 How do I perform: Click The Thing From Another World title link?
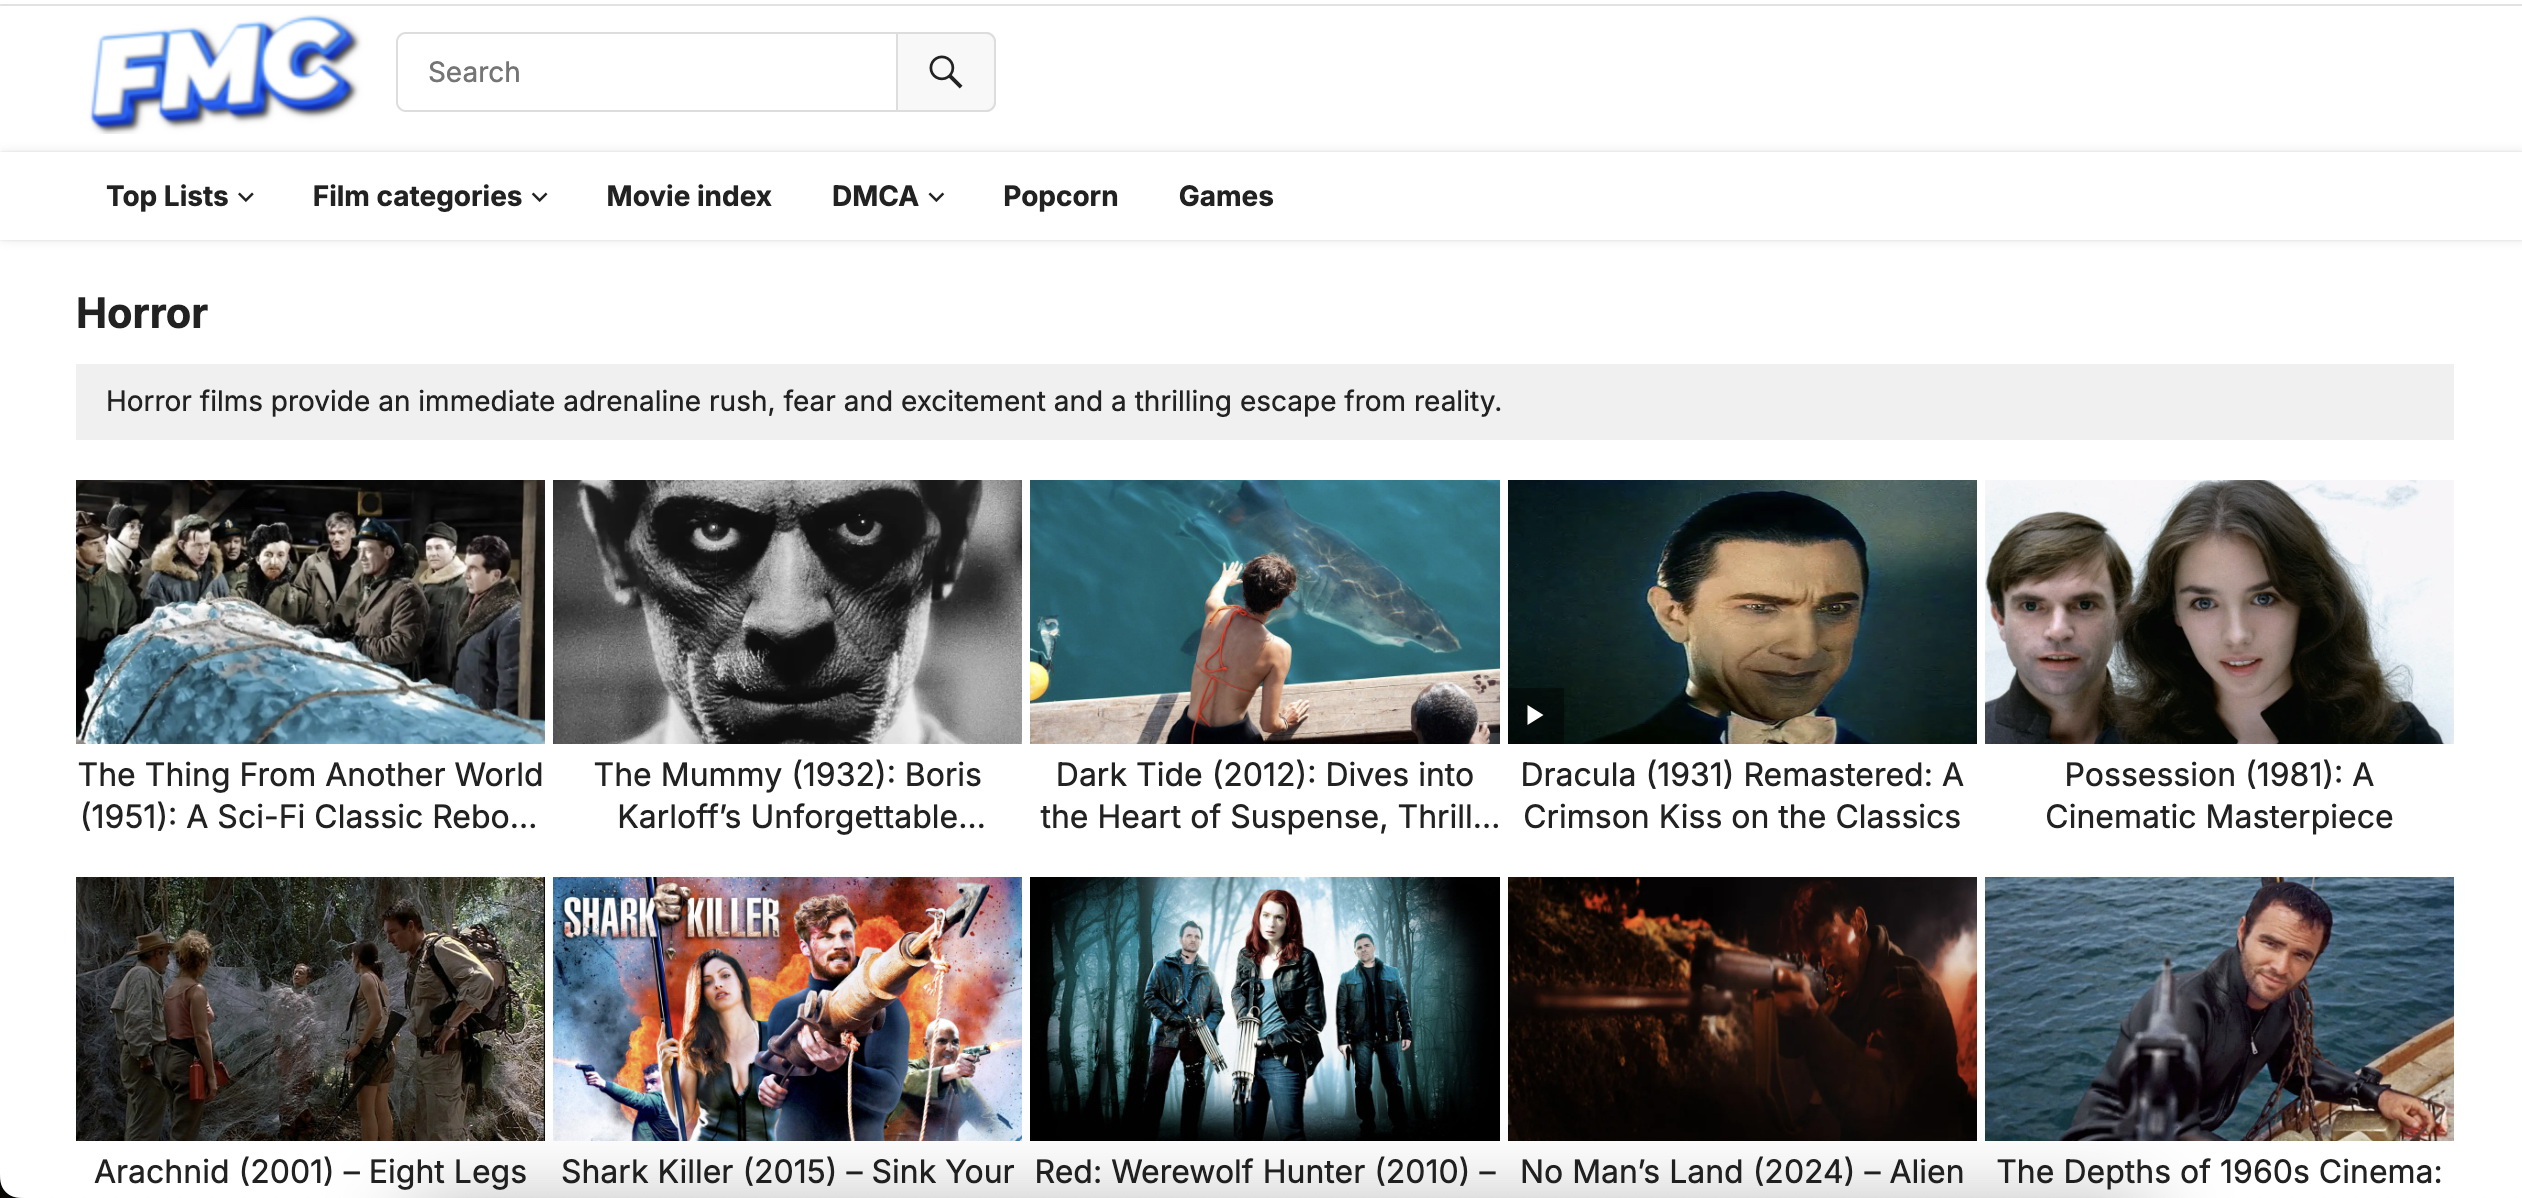click(x=310, y=796)
